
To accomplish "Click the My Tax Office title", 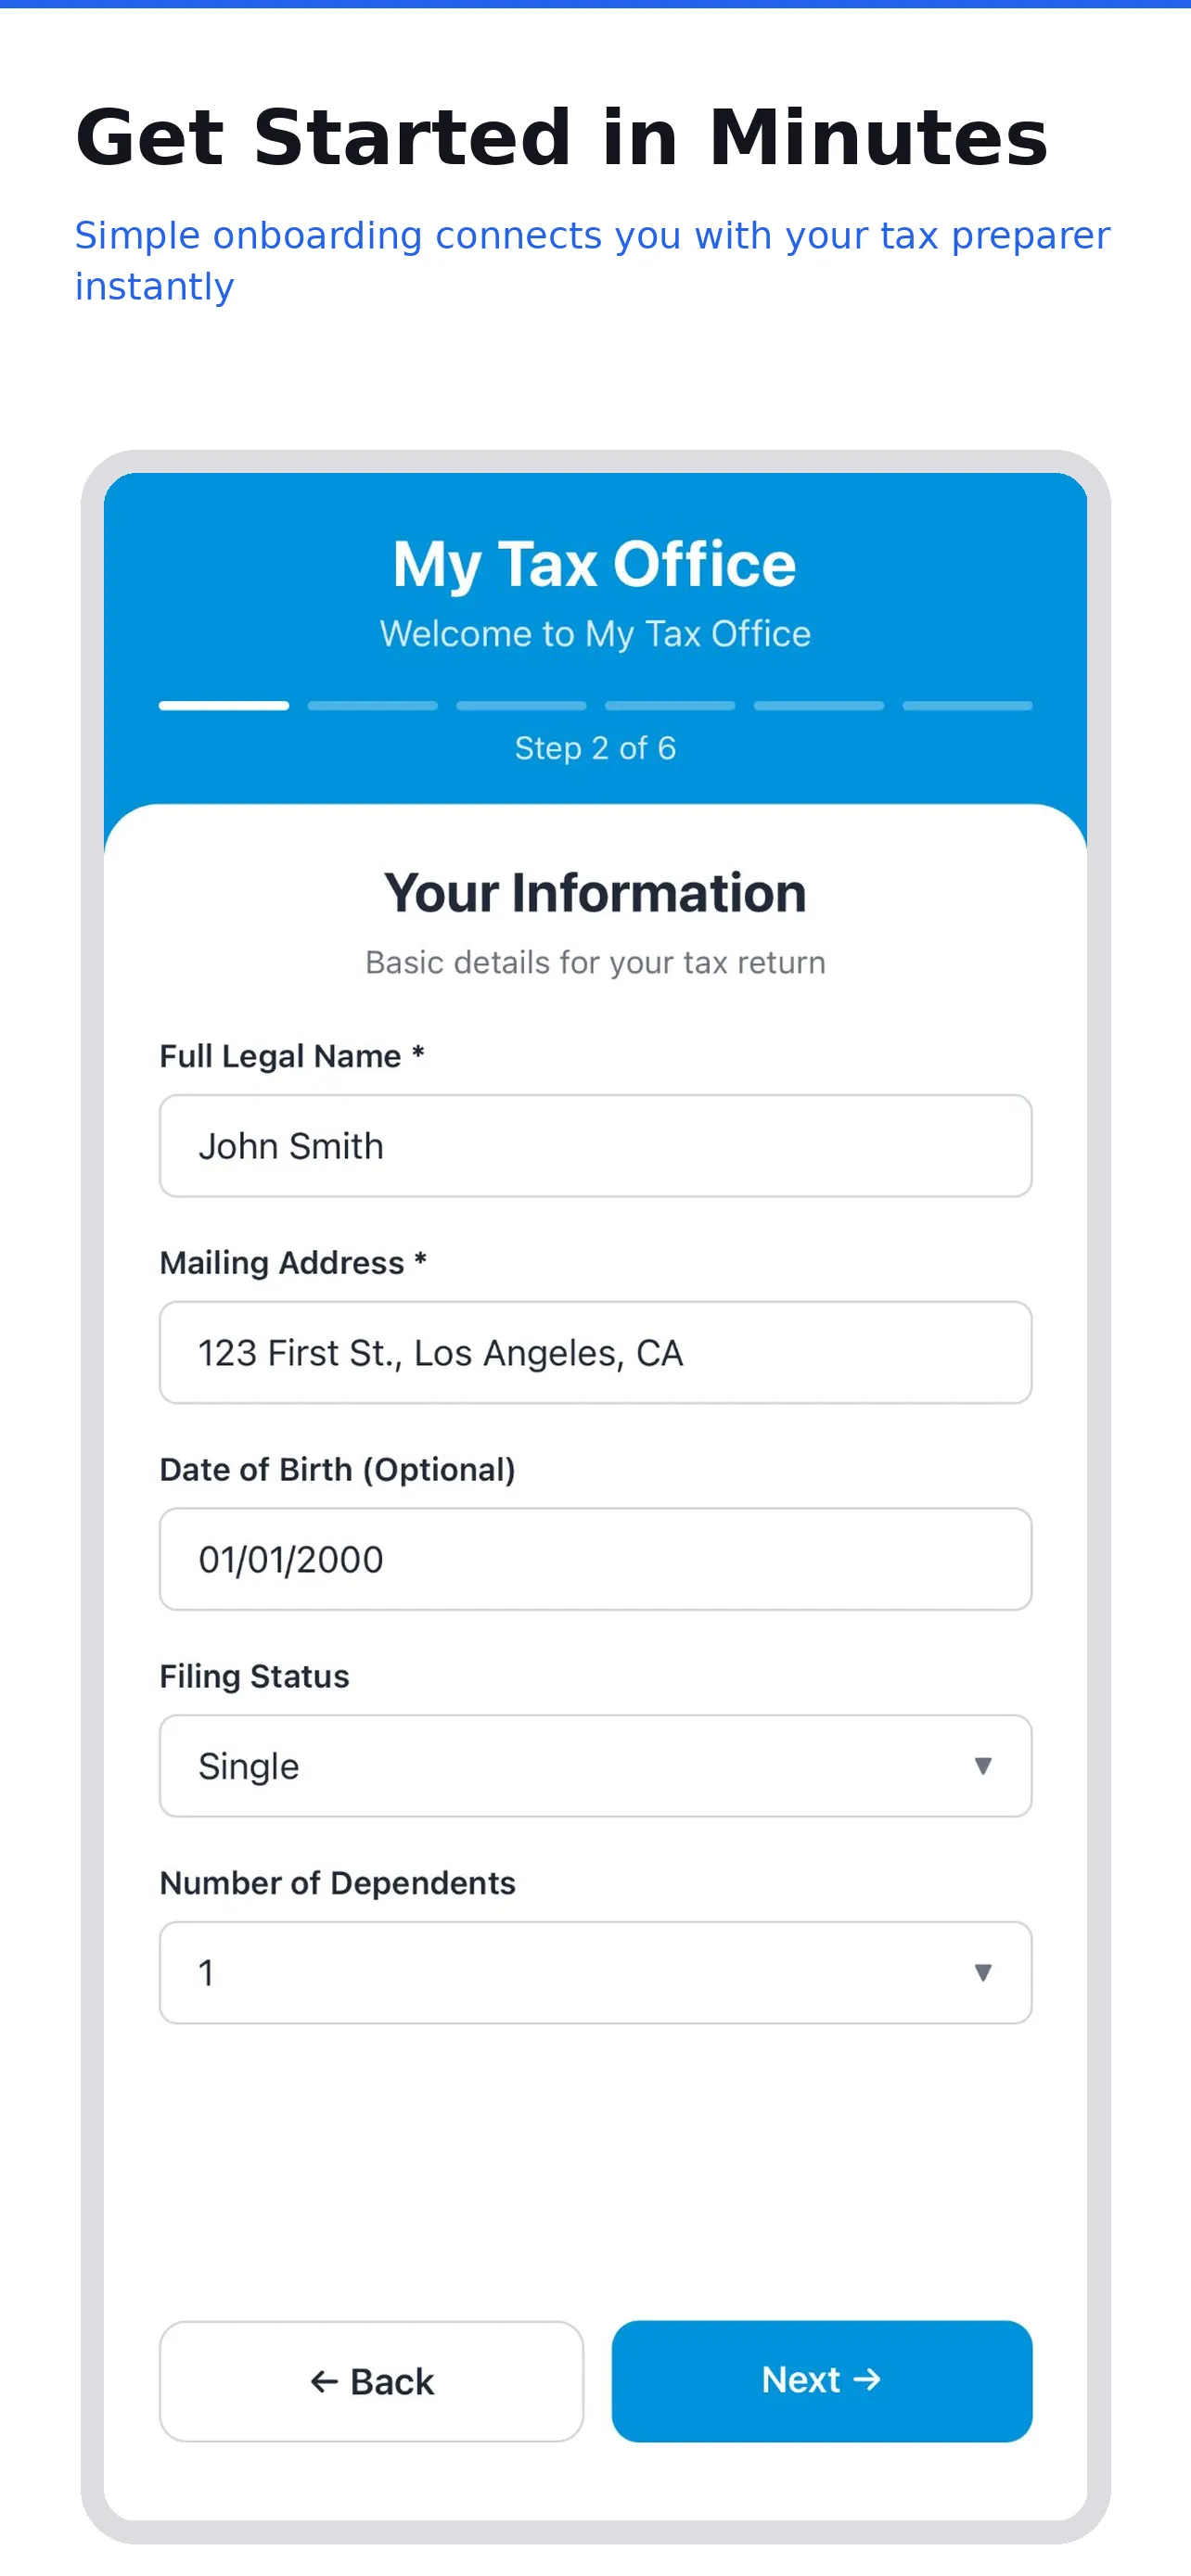I will 594,563.
